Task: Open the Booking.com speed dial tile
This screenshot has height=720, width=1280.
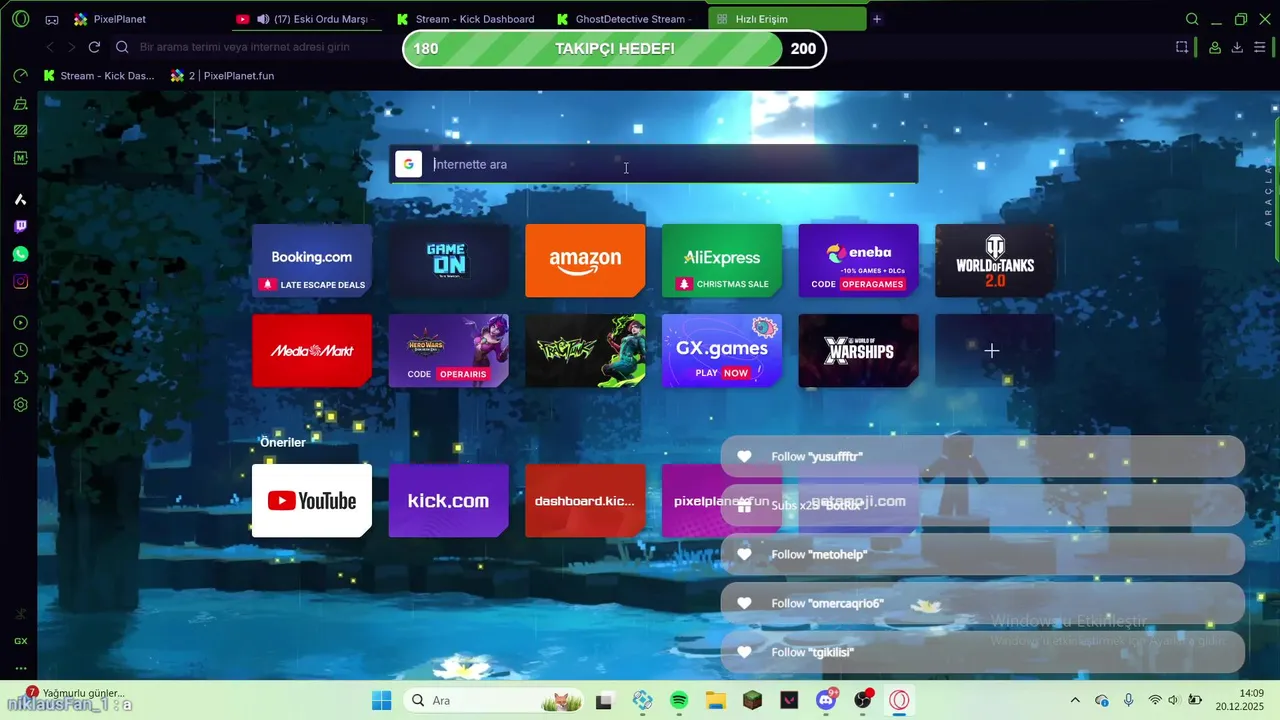Action: point(312,260)
